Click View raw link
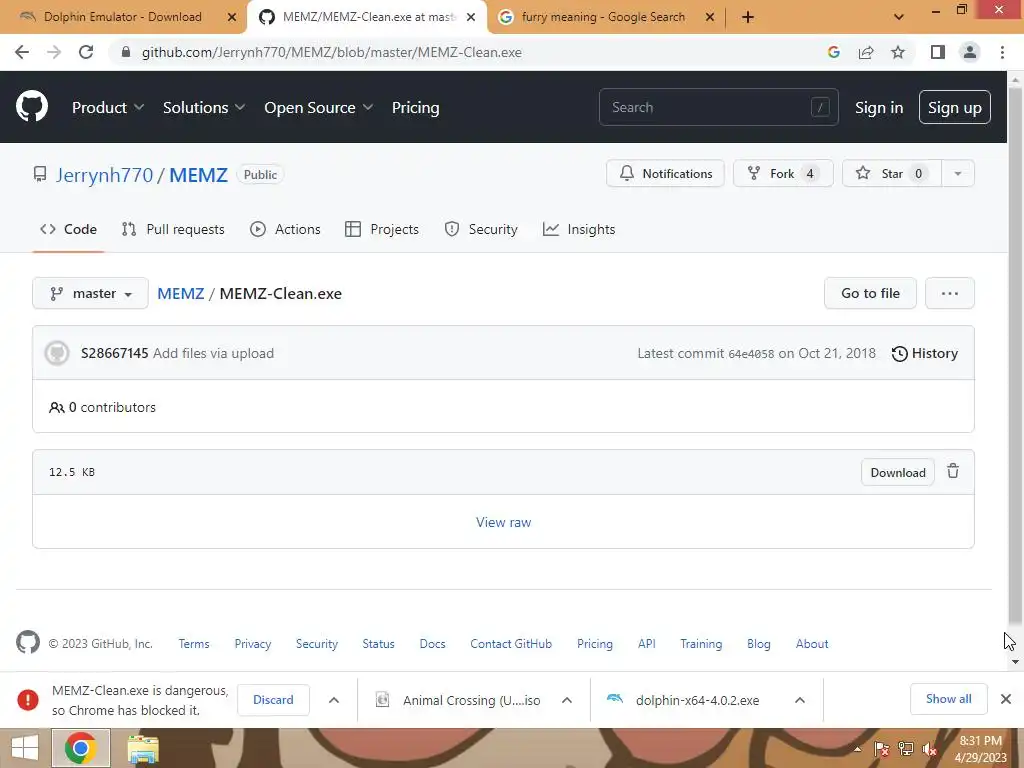 [x=504, y=522]
